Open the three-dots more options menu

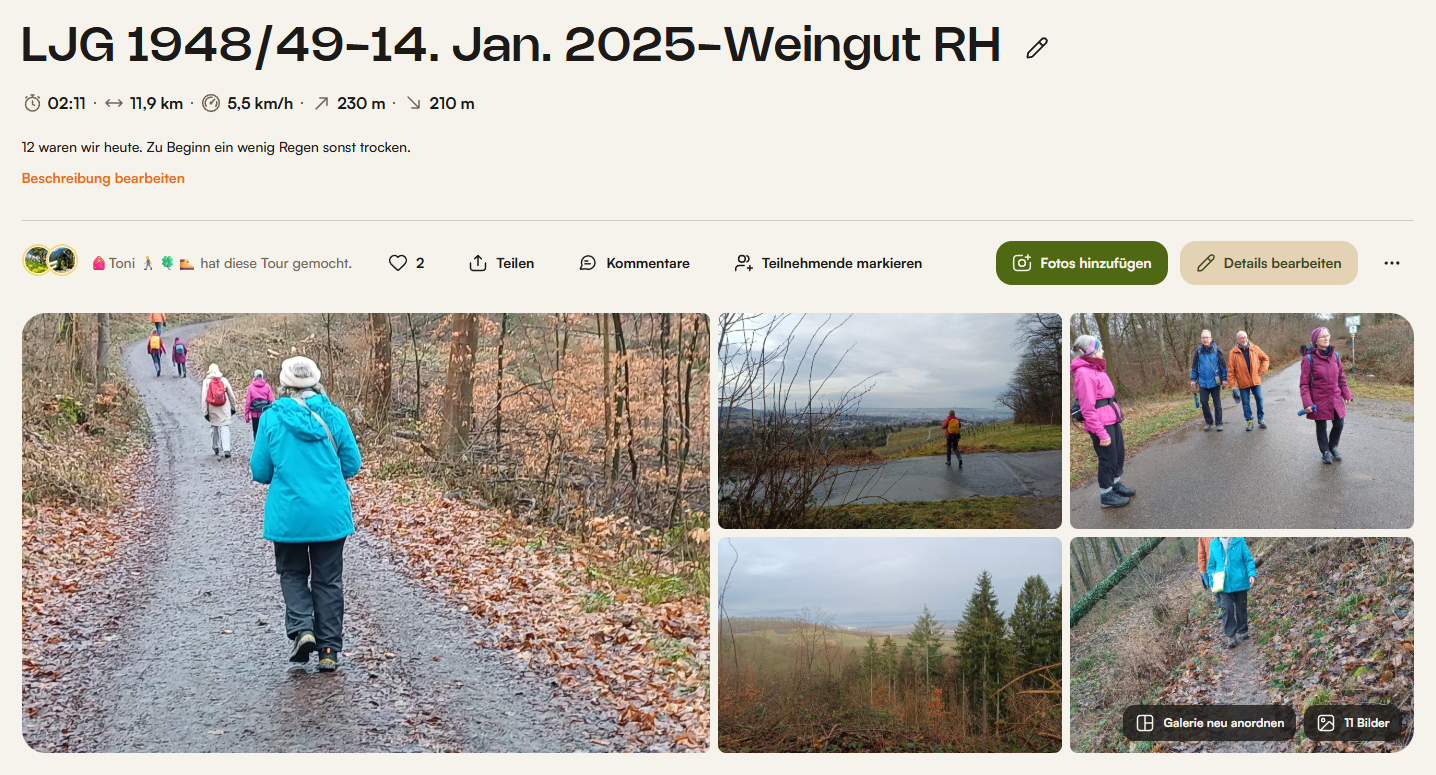(x=1392, y=263)
